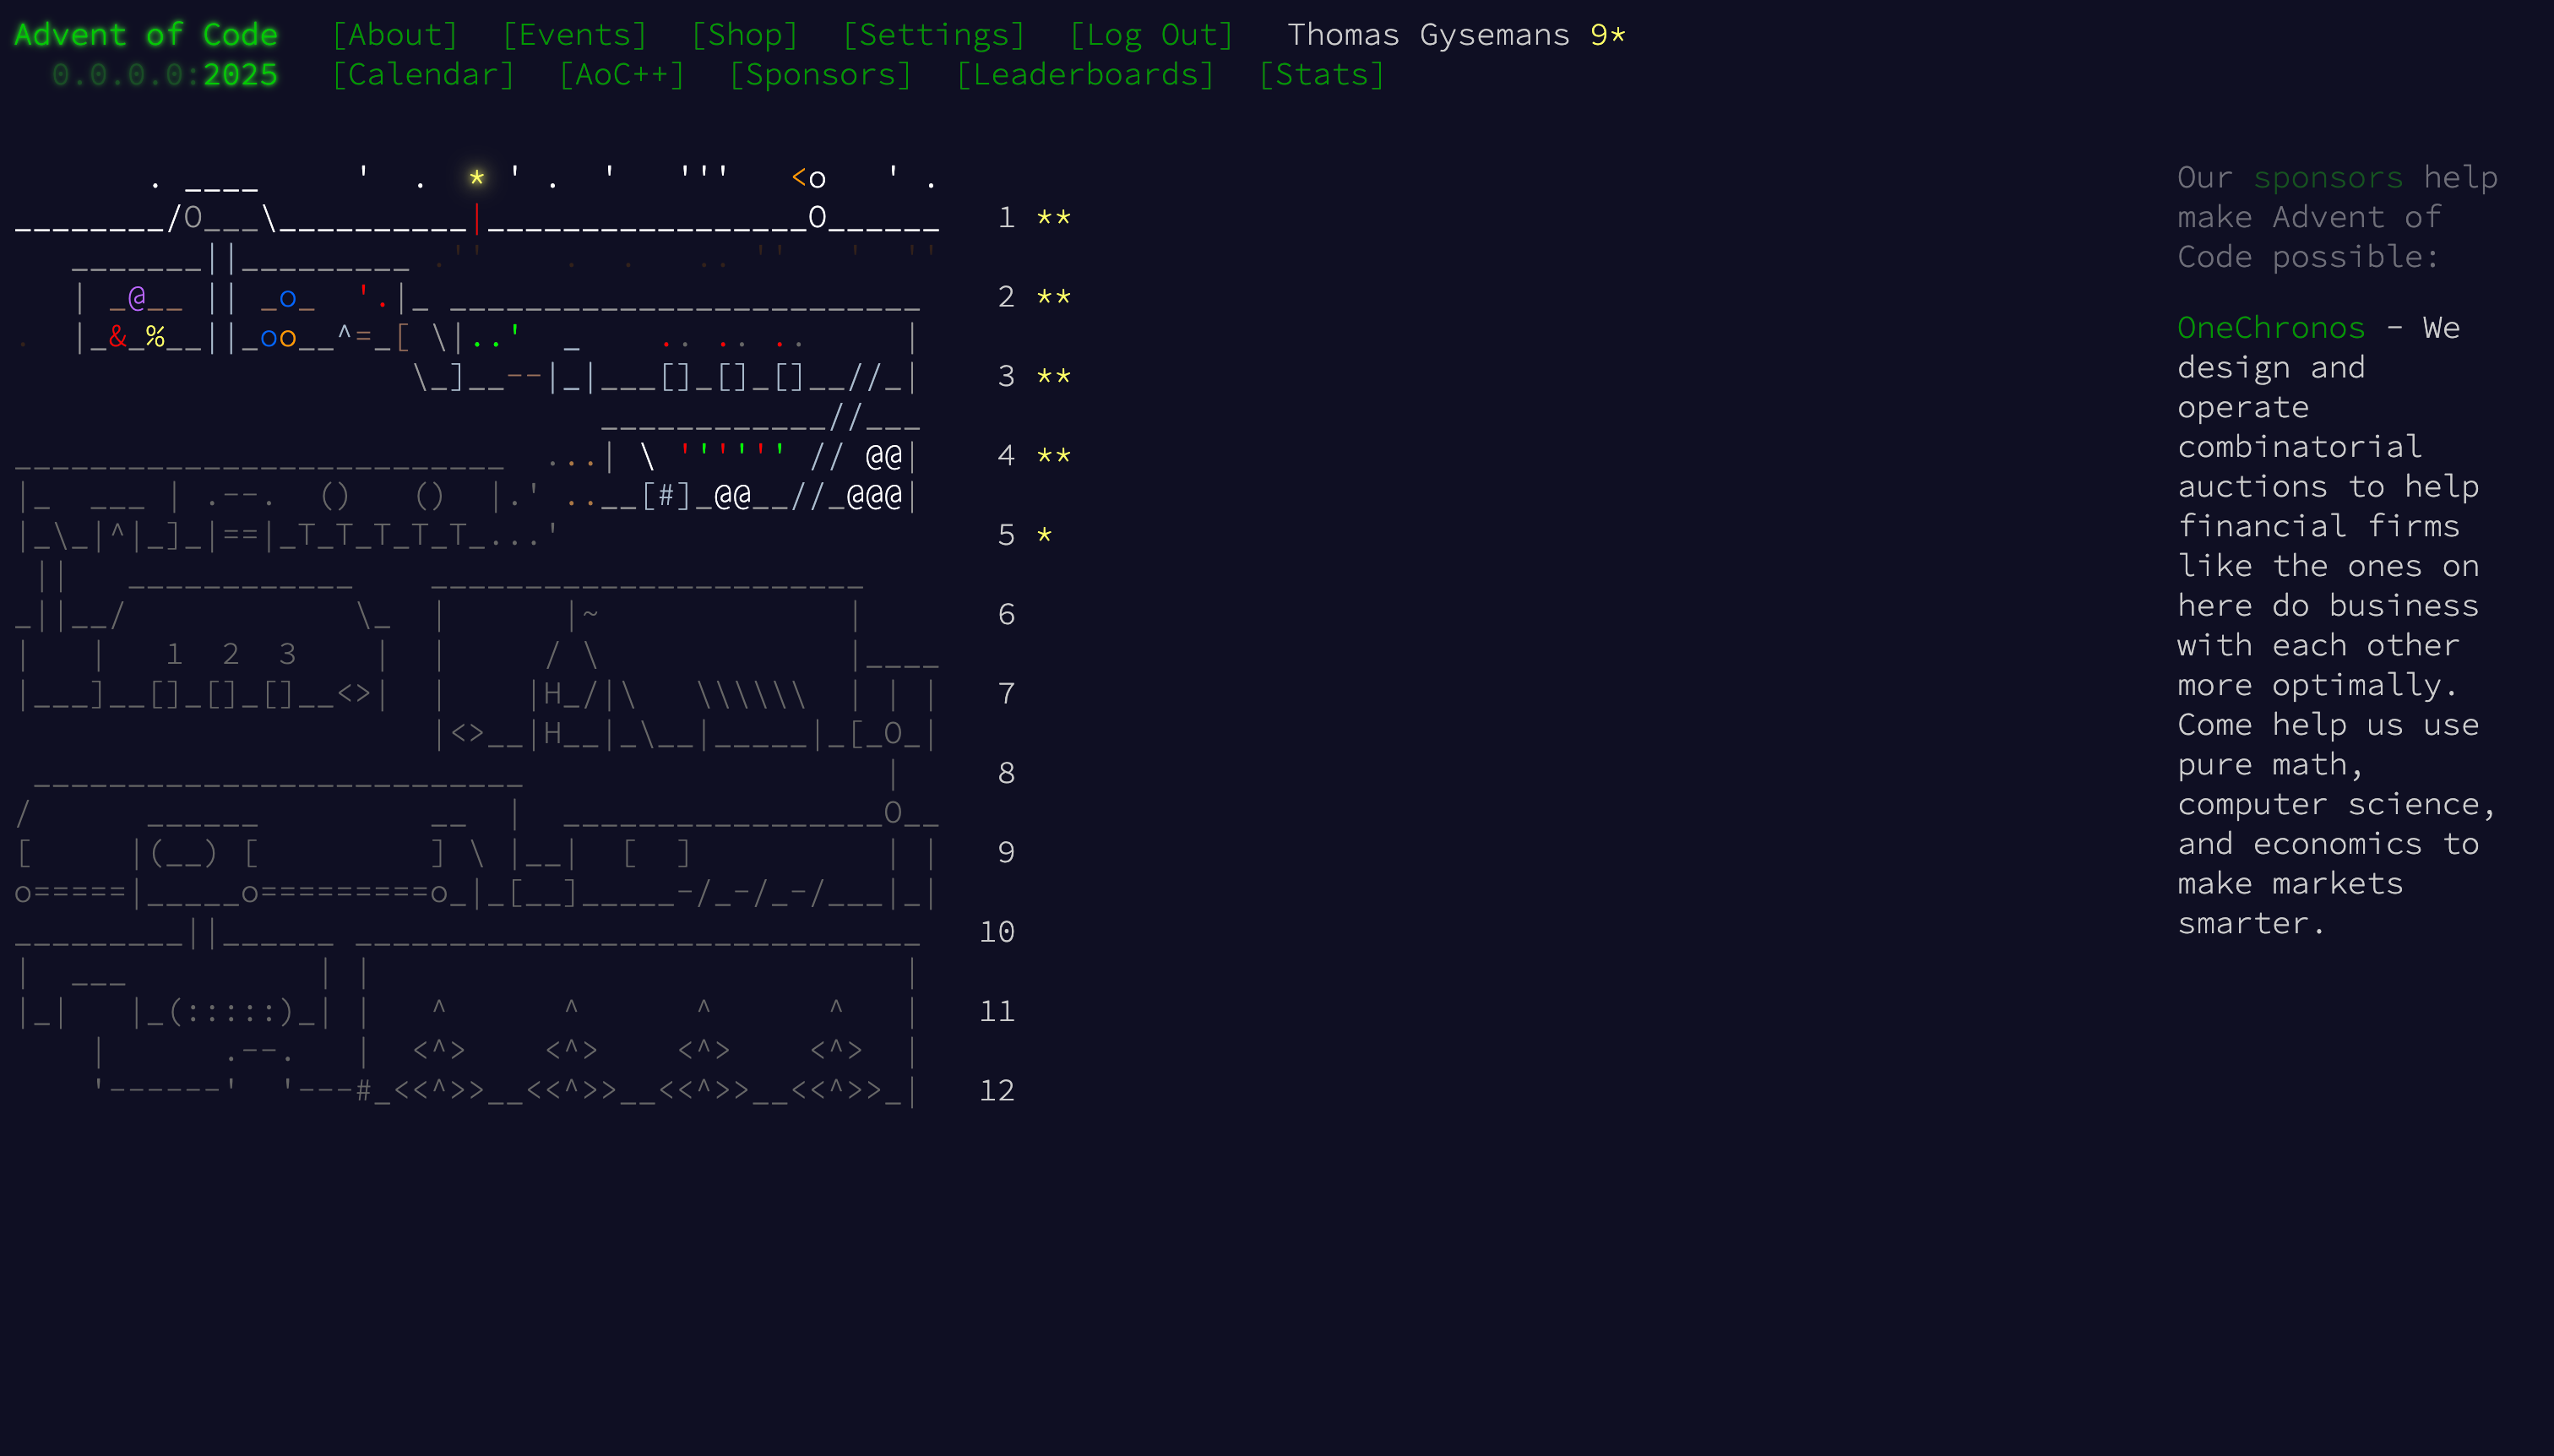This screenshot has width=2554, height=1456.
Task: Open the Stats page
Action: tap(1322, 75)
